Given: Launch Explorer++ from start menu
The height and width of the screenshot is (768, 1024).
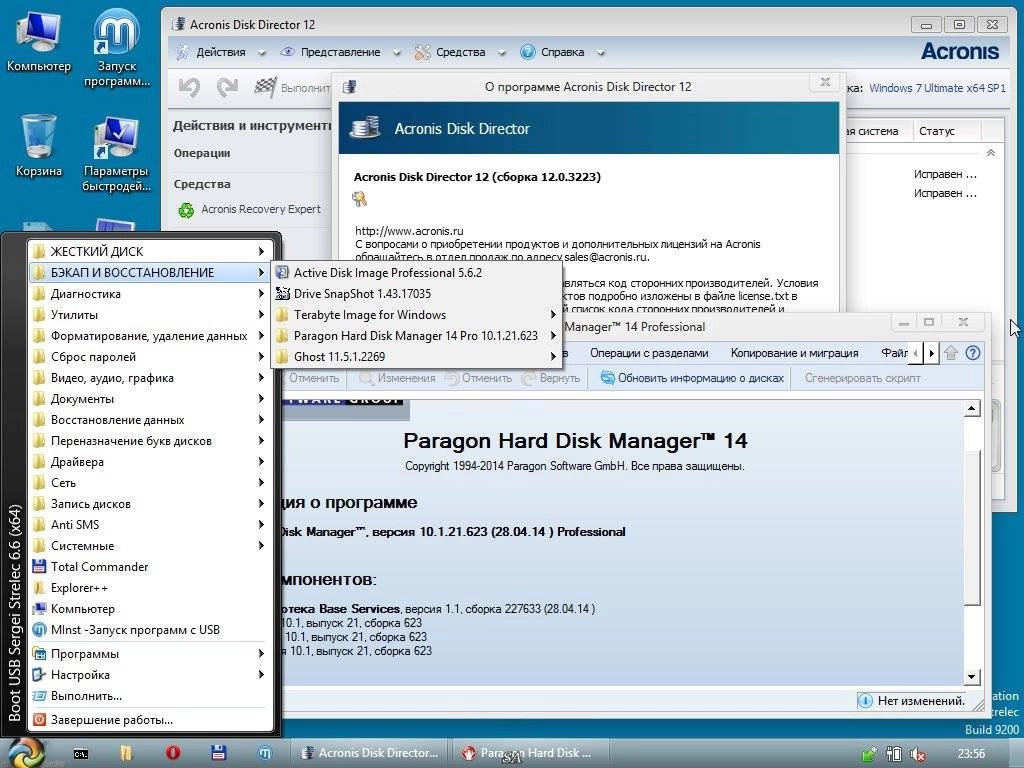Looking at the screenshot, I should tap(151, 588).
